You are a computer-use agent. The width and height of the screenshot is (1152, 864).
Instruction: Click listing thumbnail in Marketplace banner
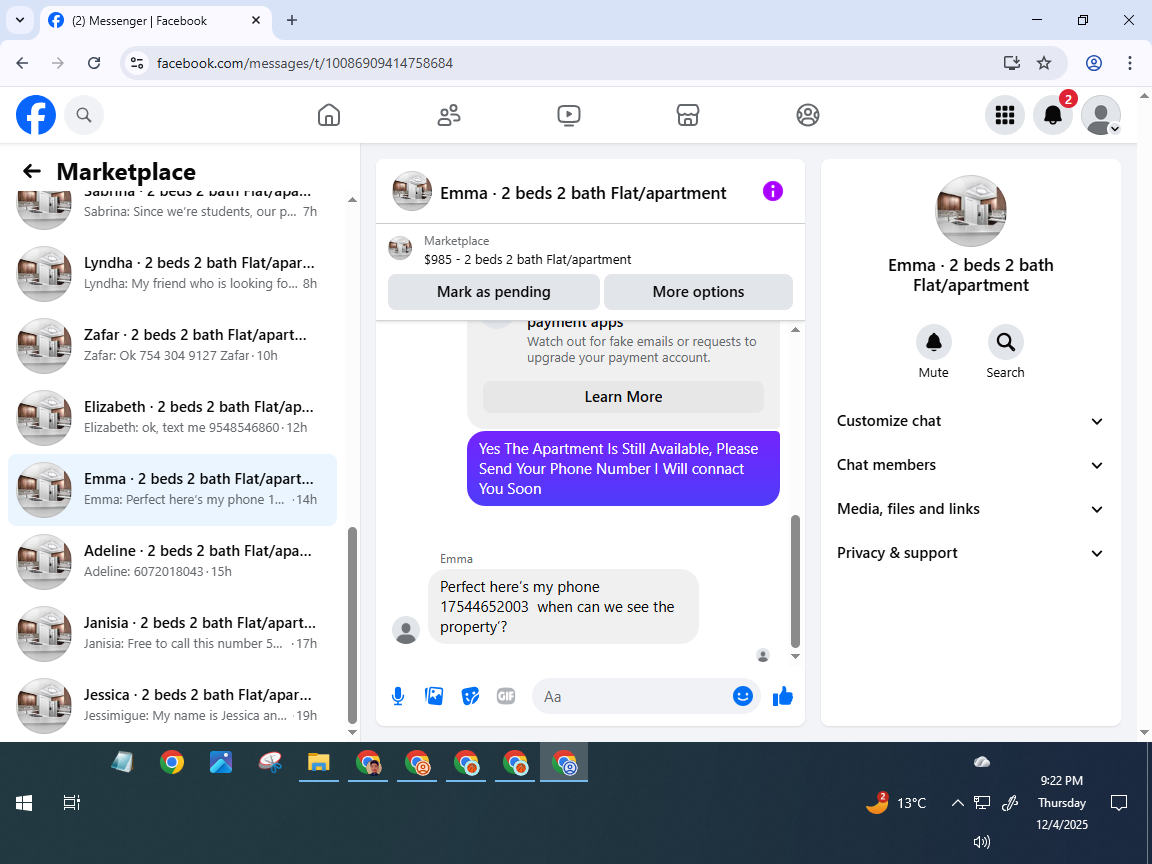[400, 248]
